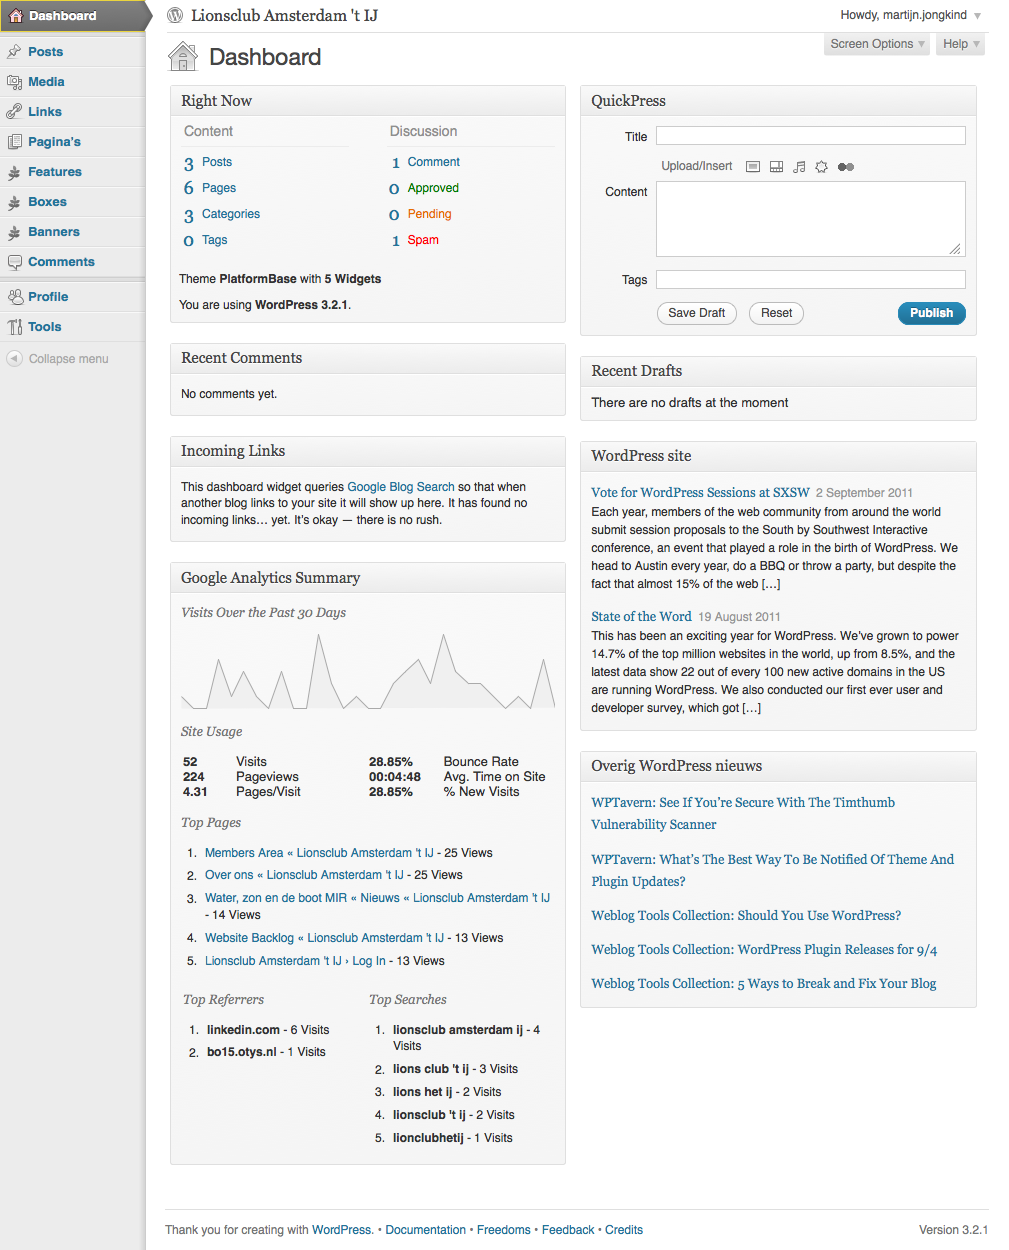The image size is (1009, 1250).
Task: Open the Members Area top page link
Action: click(319, 853)
